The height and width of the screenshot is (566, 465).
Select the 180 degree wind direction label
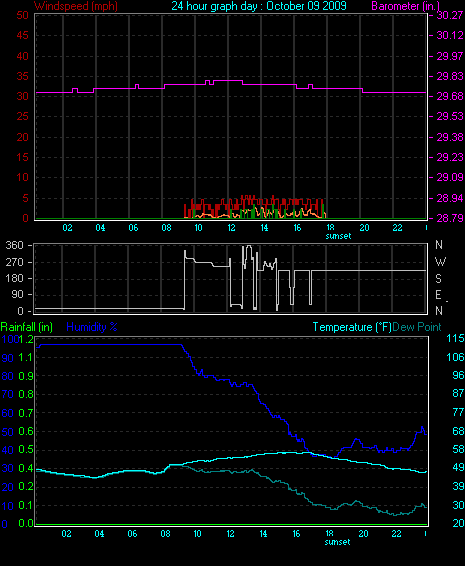(x=14, y=278)
